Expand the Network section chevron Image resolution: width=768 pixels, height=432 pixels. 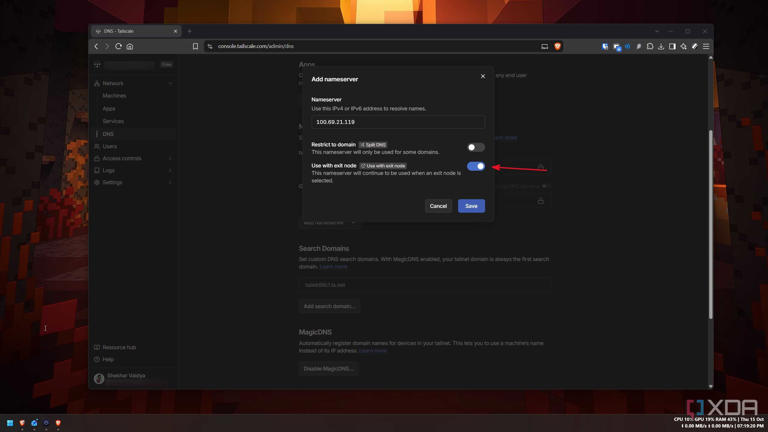[170, 83]
